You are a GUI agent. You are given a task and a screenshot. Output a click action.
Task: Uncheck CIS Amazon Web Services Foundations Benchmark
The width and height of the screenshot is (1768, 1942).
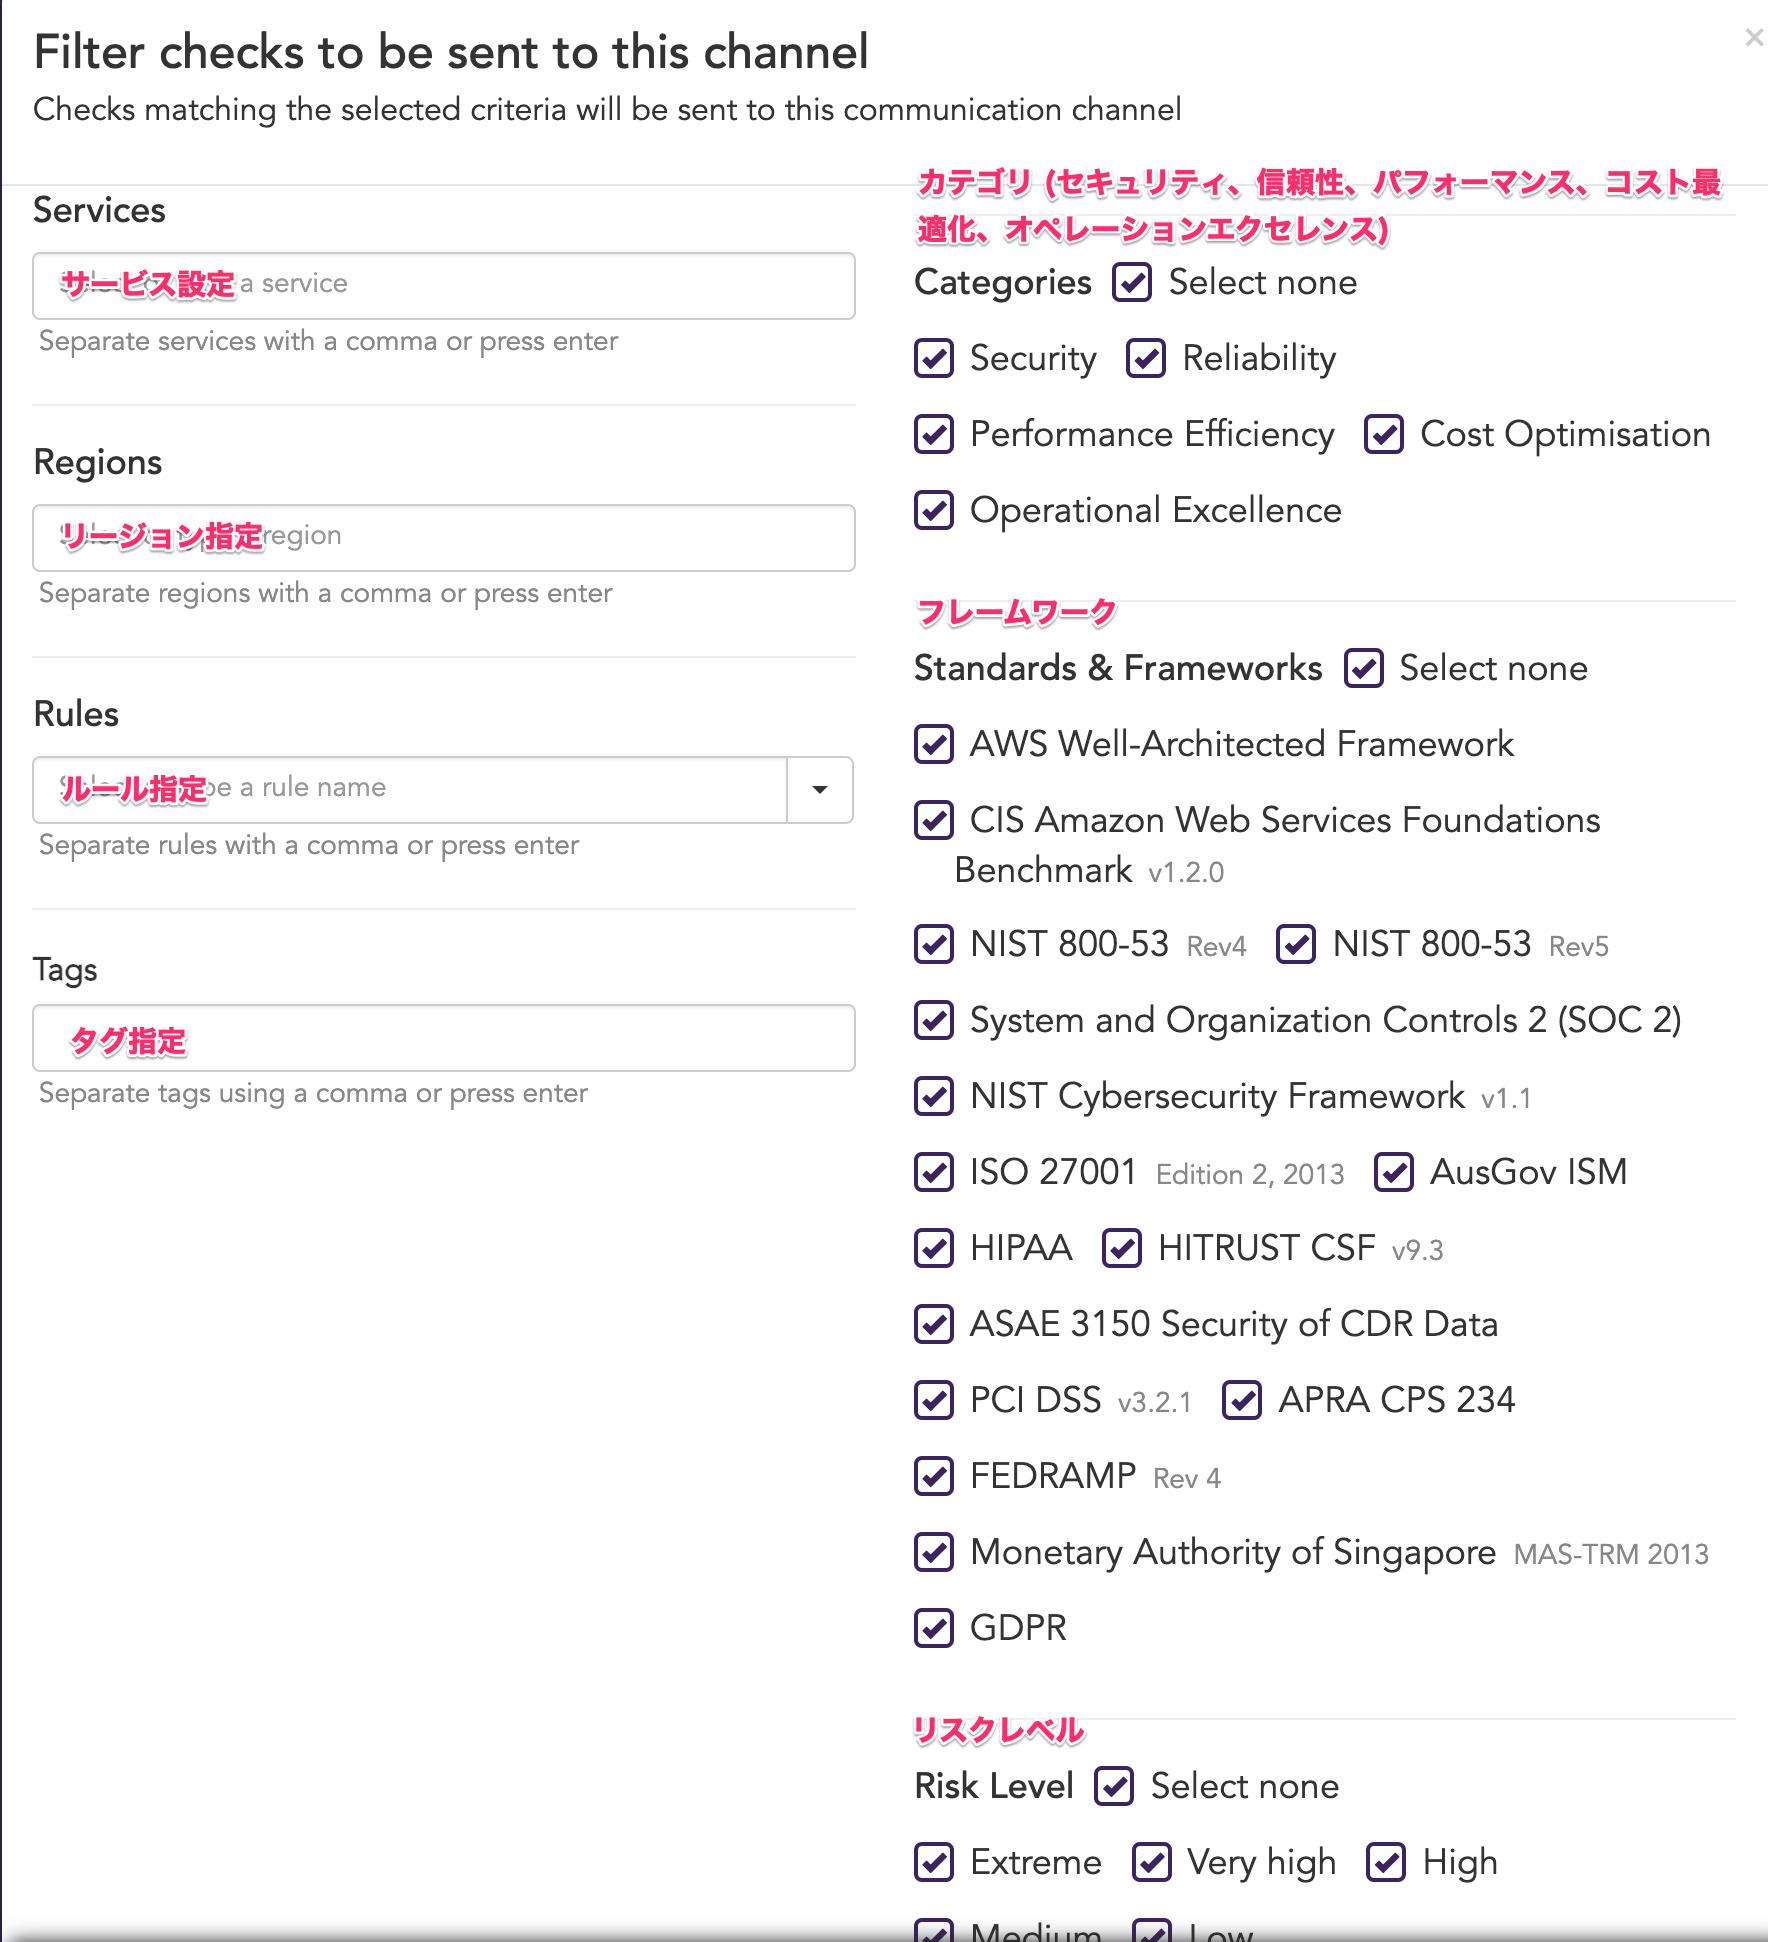click(934, 821)
